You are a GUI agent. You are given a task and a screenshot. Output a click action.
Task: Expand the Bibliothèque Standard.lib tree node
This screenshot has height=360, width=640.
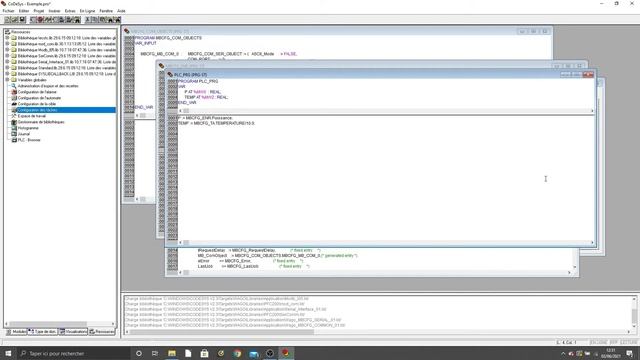(7, 68)
